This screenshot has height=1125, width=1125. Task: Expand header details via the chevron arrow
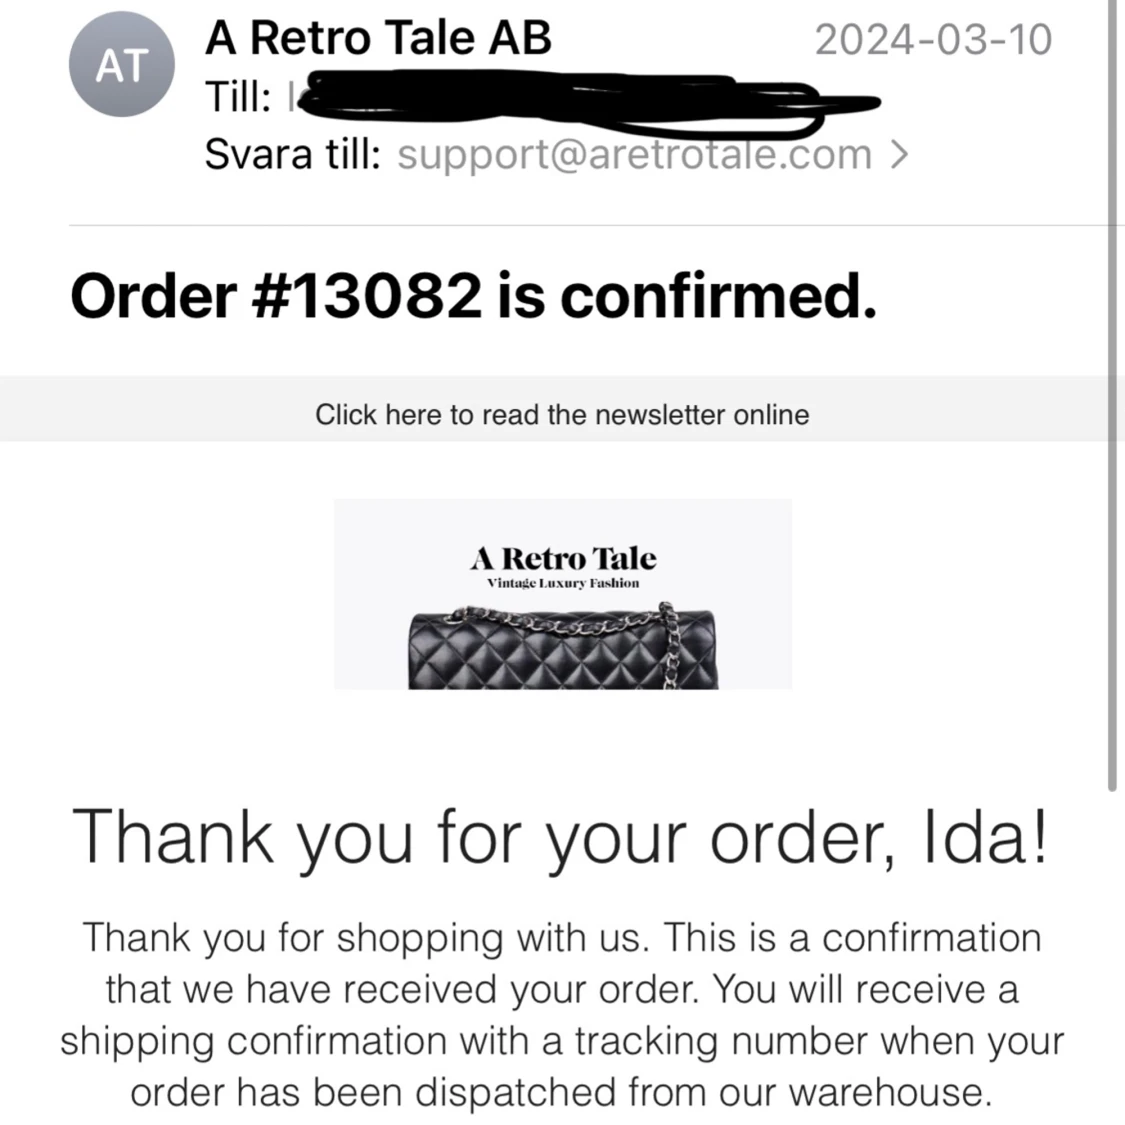899,155
